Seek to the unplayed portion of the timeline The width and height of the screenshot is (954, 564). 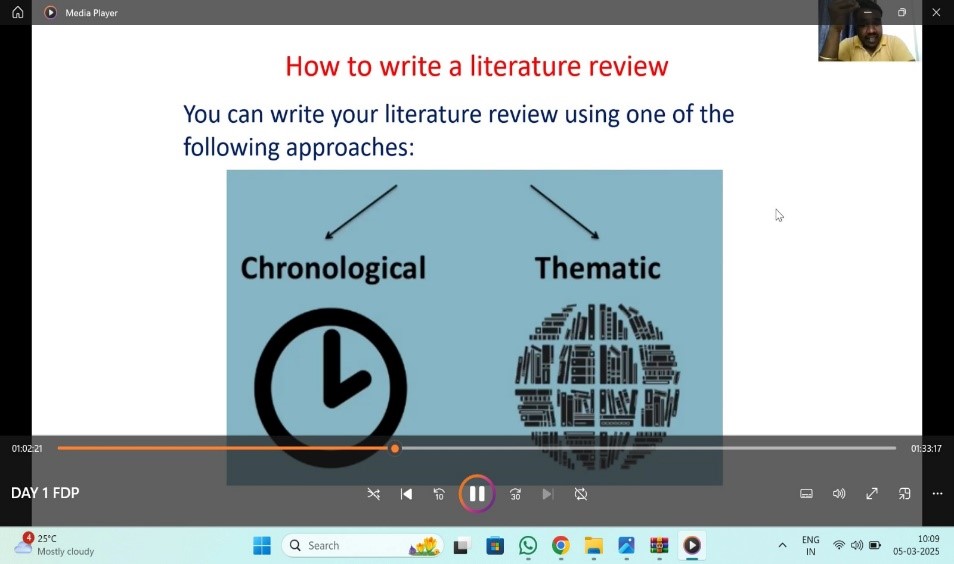pos(648,448)
